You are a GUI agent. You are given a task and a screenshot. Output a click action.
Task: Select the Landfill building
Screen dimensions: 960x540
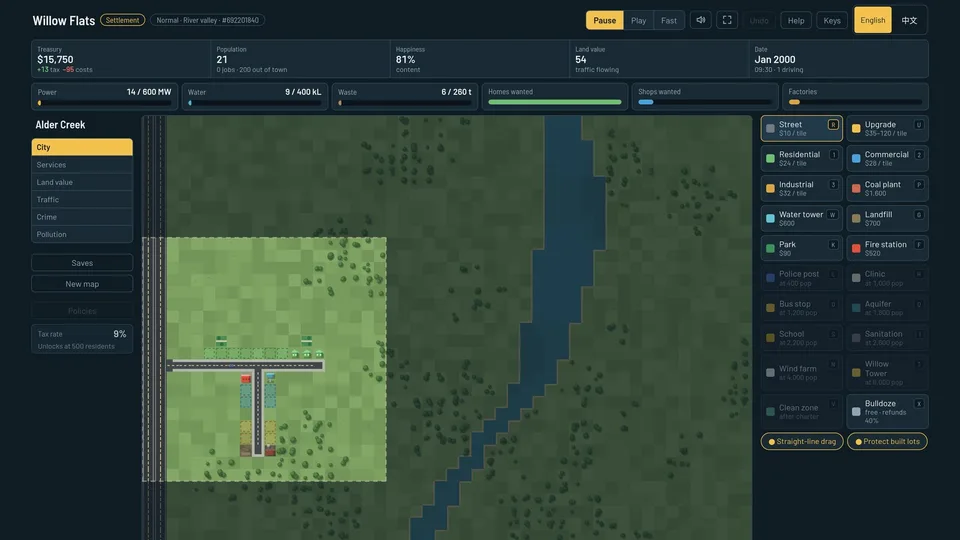(x=887, y=218)
